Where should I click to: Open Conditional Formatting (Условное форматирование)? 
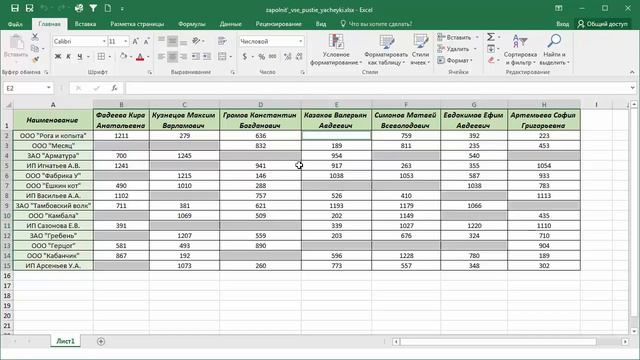point(336,50)
